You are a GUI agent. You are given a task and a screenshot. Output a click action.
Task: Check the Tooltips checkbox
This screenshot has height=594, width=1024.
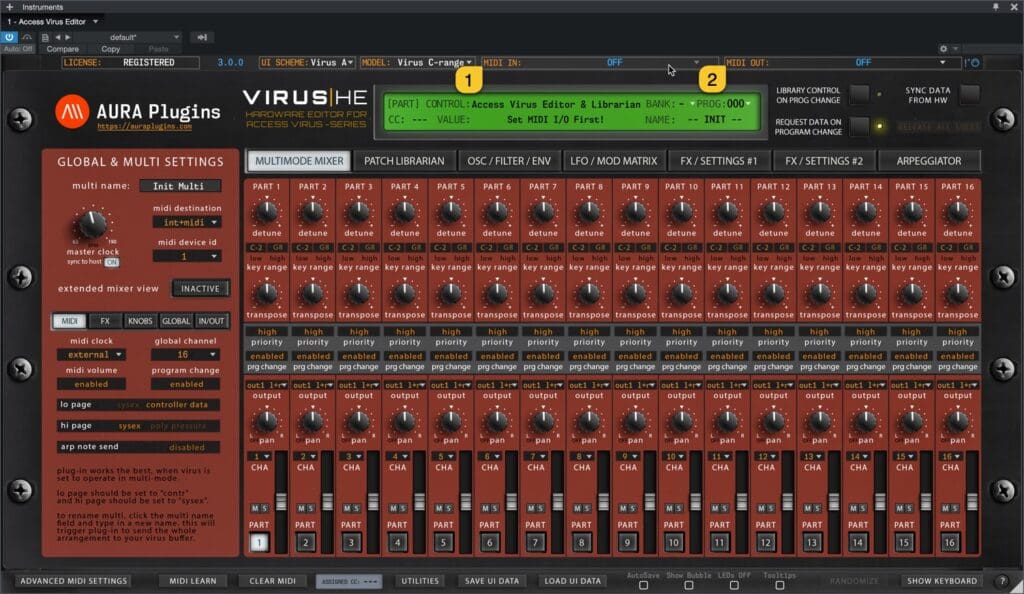click(x=779, y=586)
